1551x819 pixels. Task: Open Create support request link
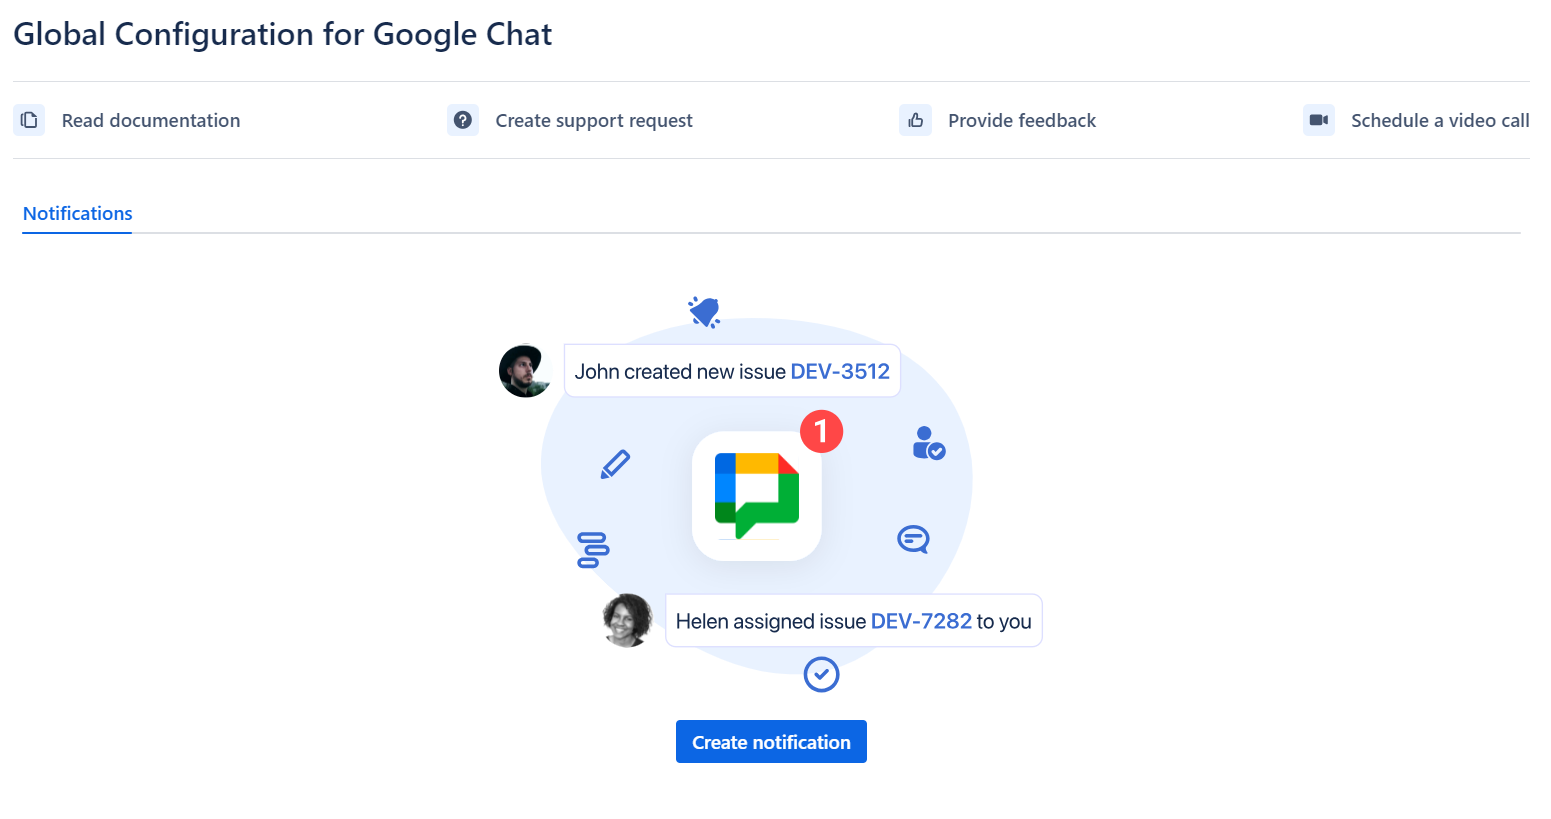594,120
